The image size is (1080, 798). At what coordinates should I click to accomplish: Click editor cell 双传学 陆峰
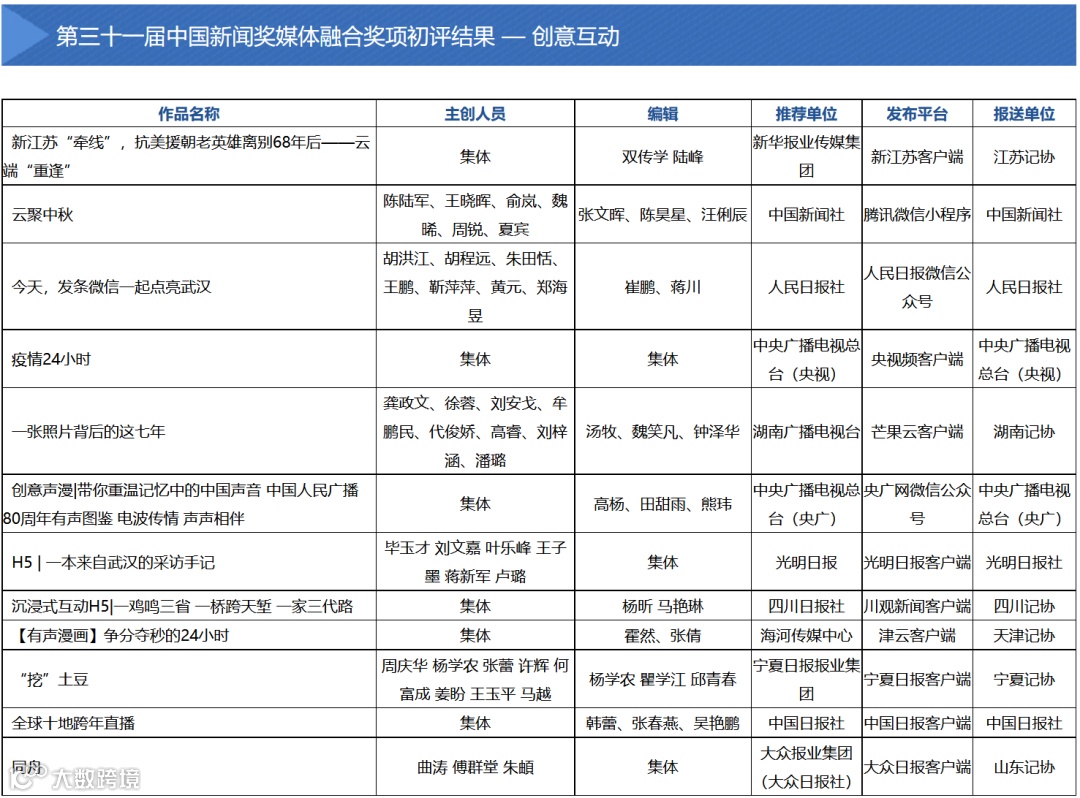(663, 156)
